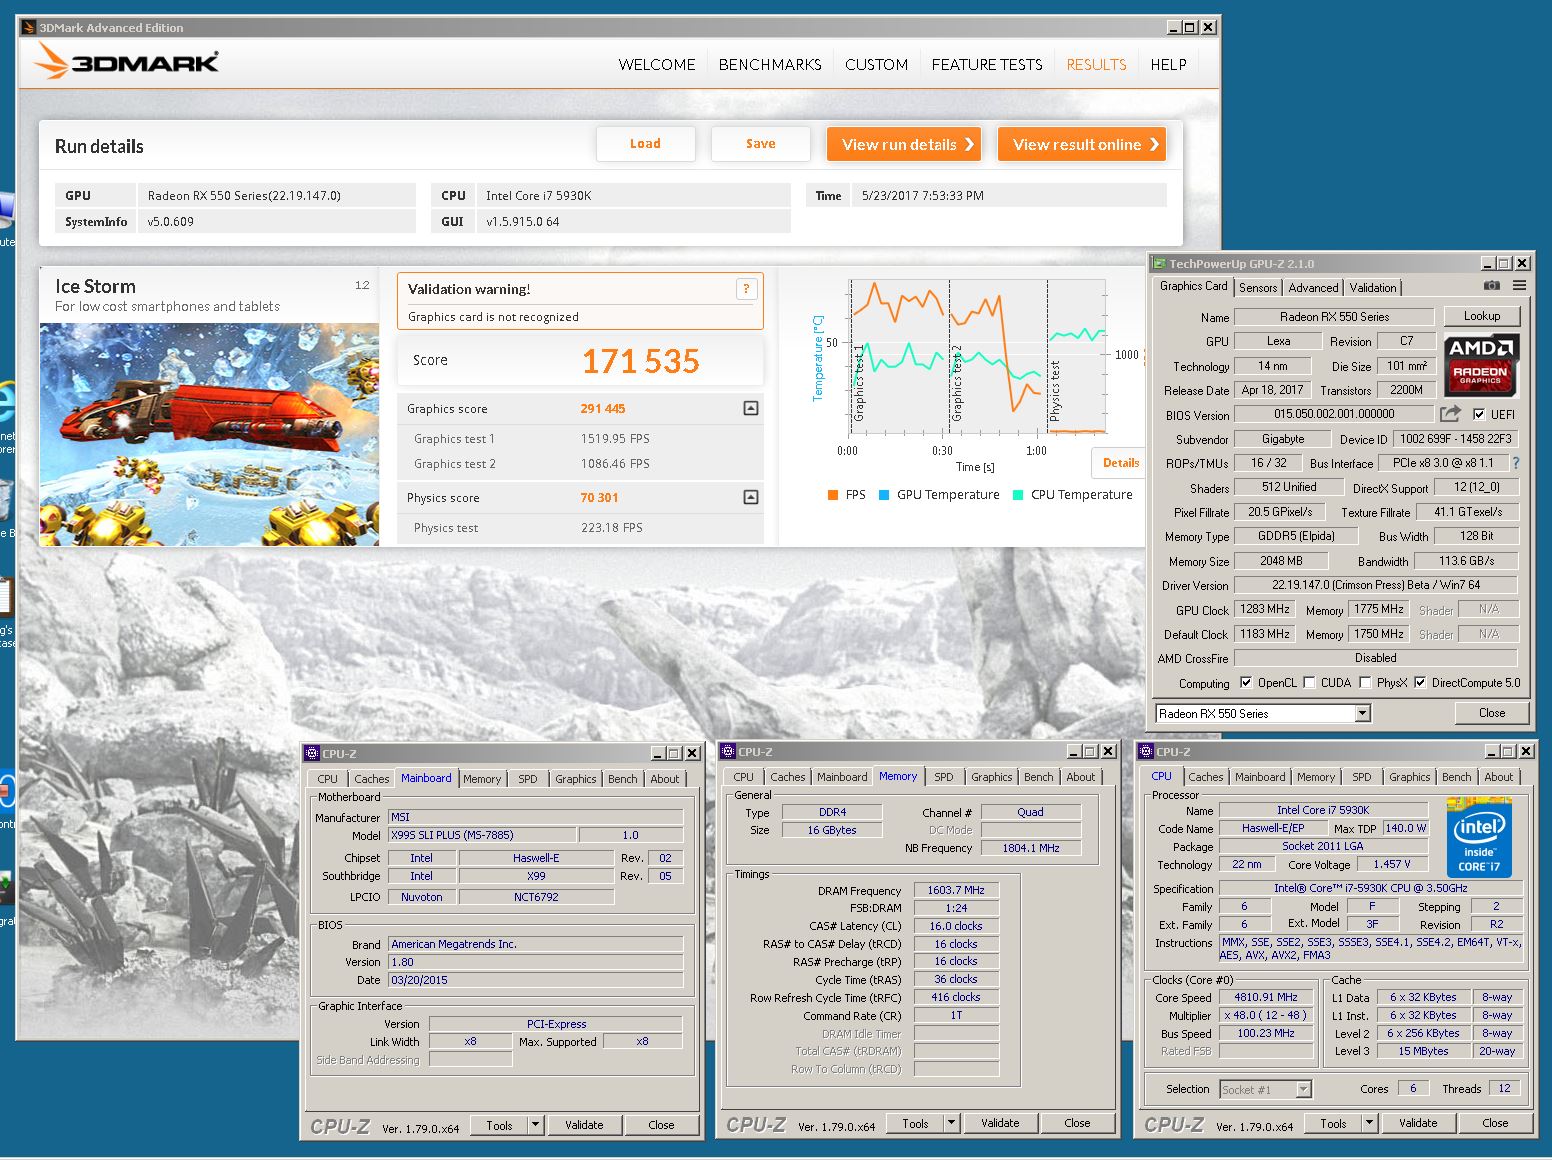Screen dimensions: 1552x1160
Task: Click the FPS and temperature chart
Action: point(978,356)
